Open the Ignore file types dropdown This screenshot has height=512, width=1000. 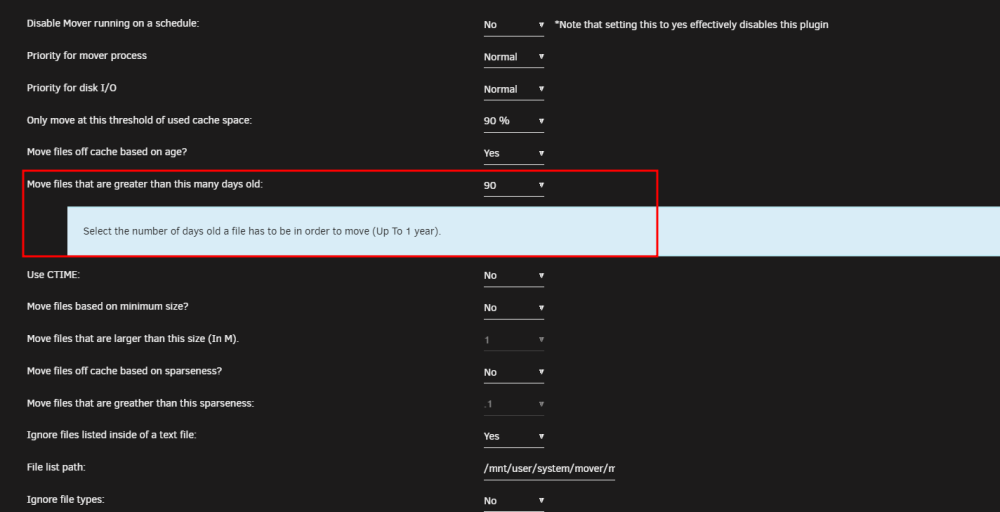(513, 501)
